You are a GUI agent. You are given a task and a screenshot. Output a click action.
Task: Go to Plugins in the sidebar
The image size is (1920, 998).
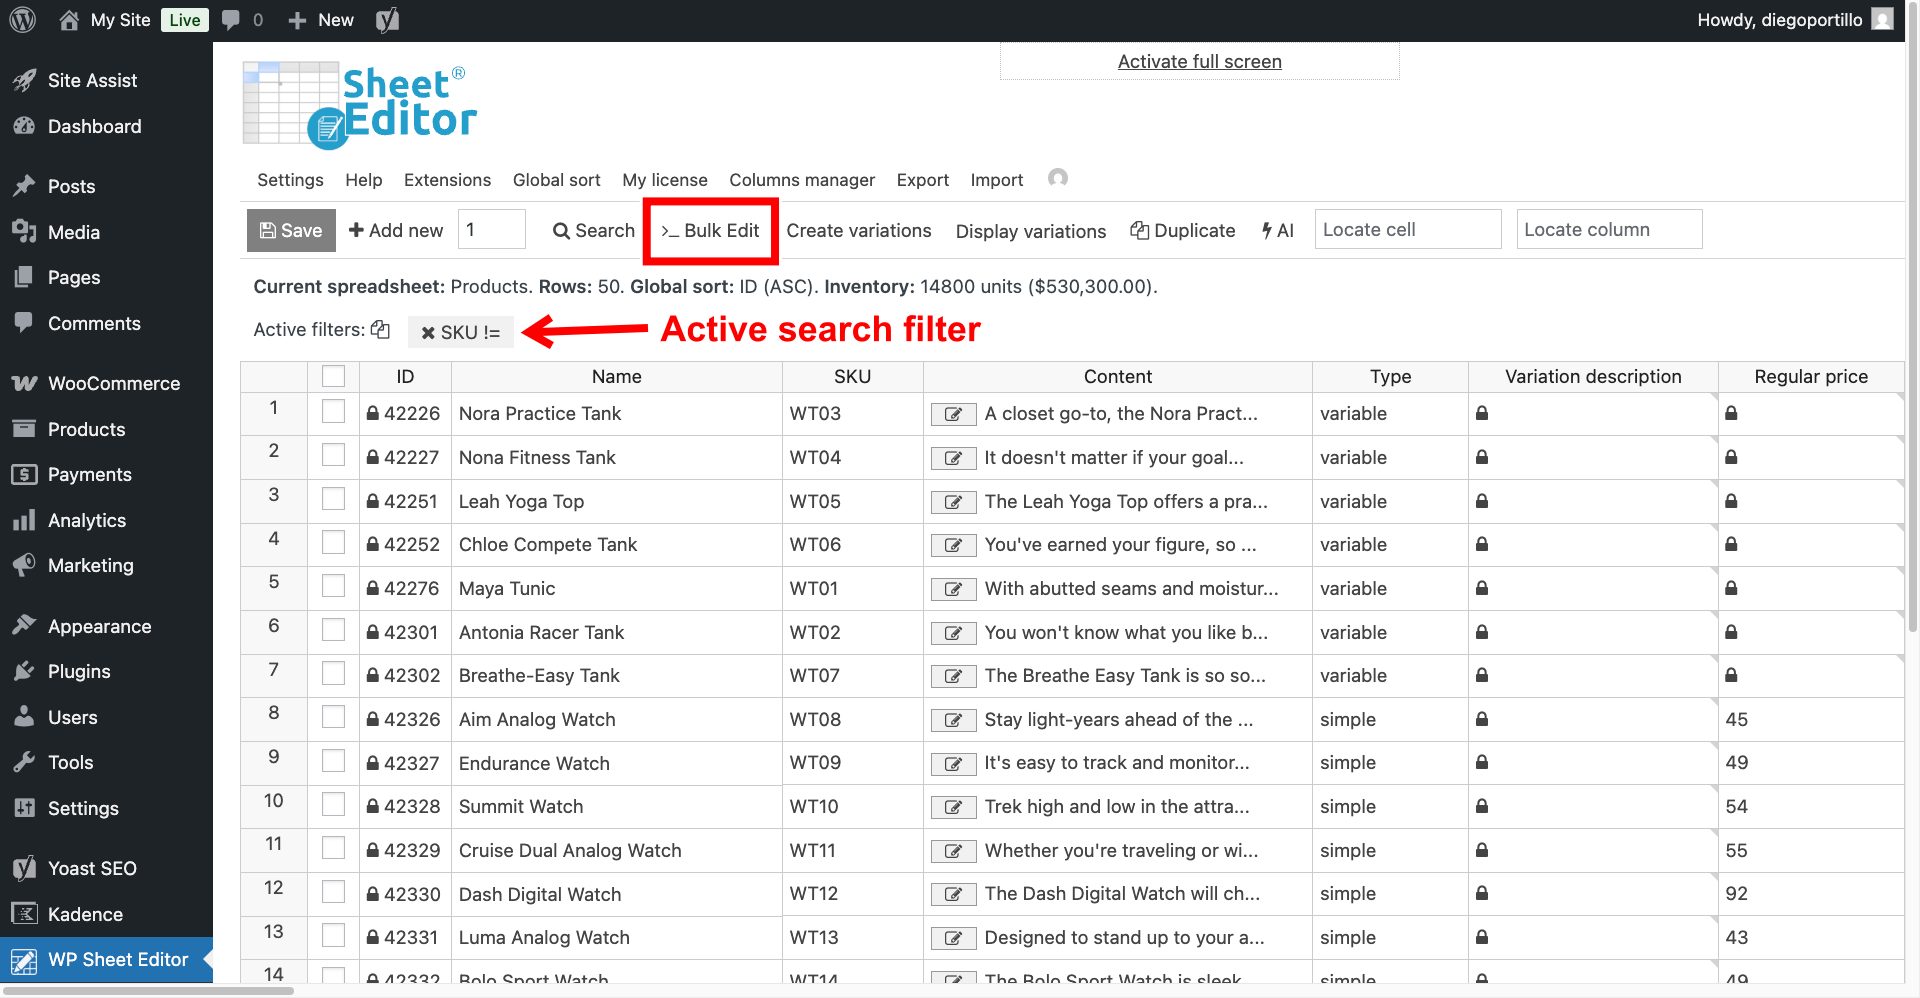pos(79,671)
